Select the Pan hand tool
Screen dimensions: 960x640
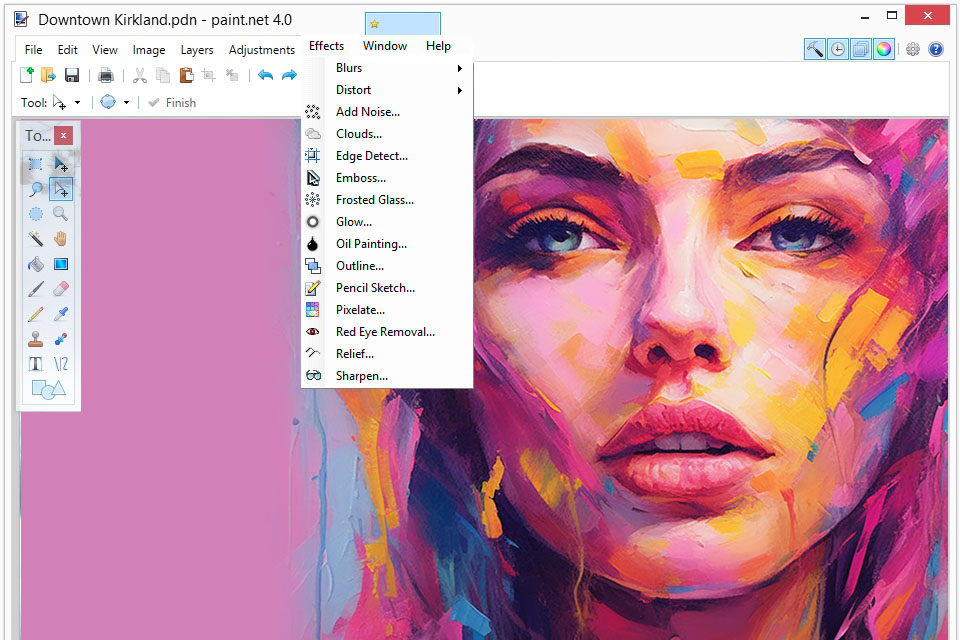pos(61,239)
